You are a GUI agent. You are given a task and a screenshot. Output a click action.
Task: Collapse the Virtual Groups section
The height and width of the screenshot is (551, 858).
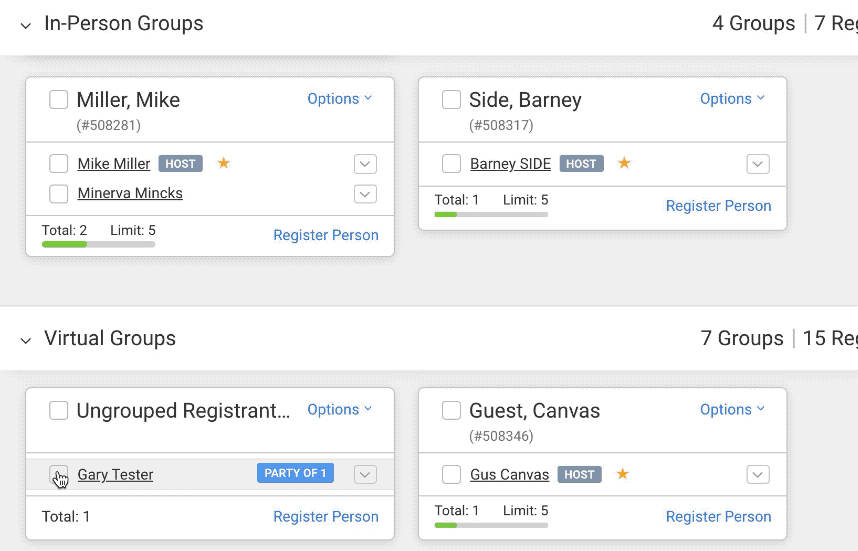click(x=26, y=340)
